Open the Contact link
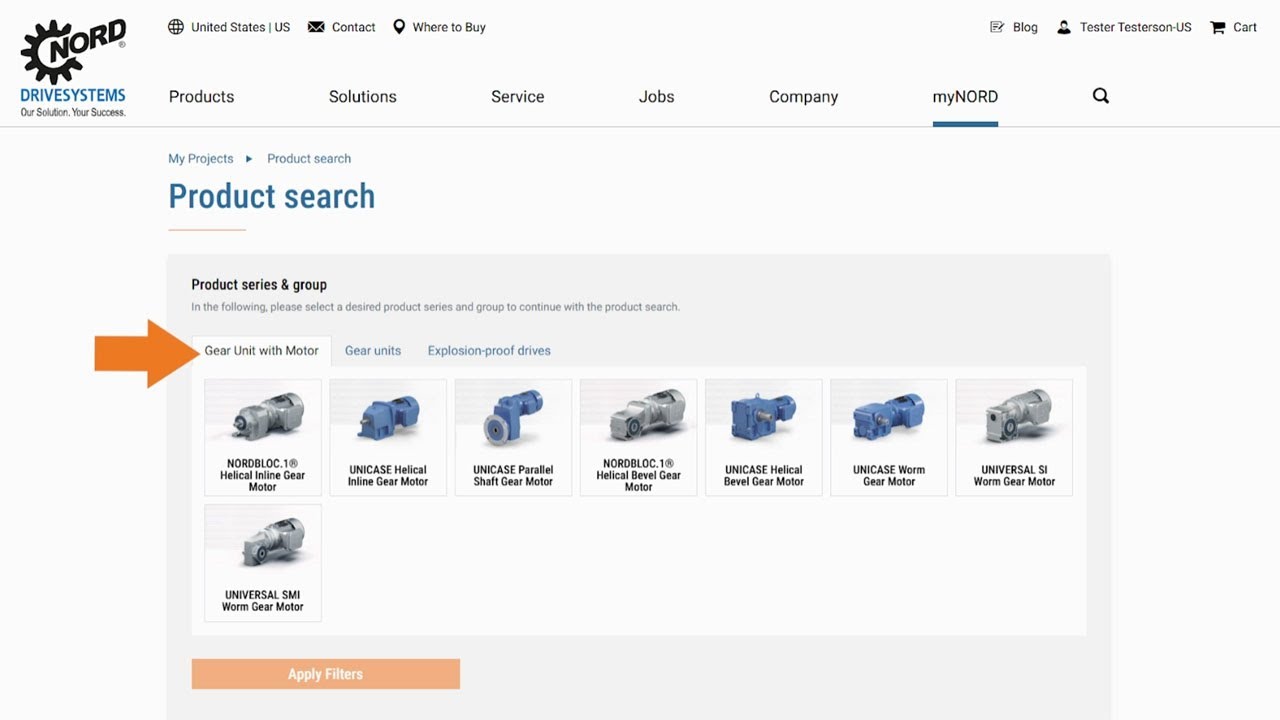 coord(354,27)
